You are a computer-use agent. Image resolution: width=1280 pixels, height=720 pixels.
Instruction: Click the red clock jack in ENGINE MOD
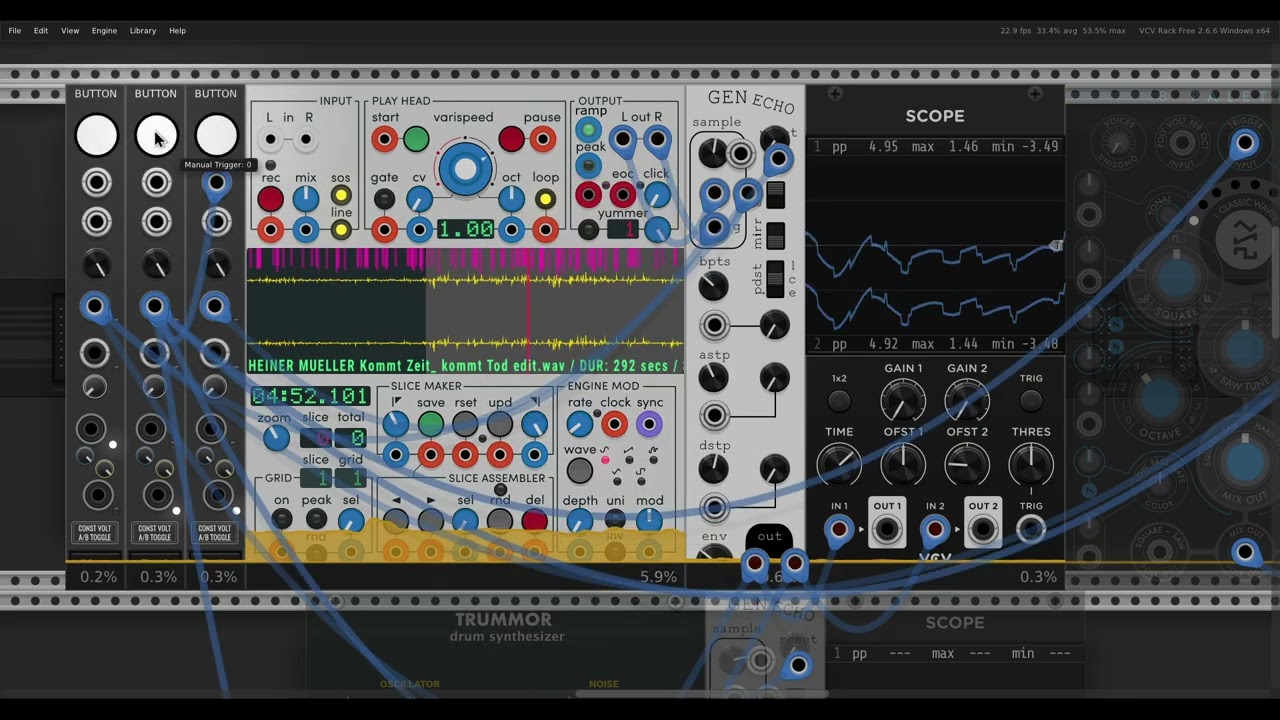(614, 424)
